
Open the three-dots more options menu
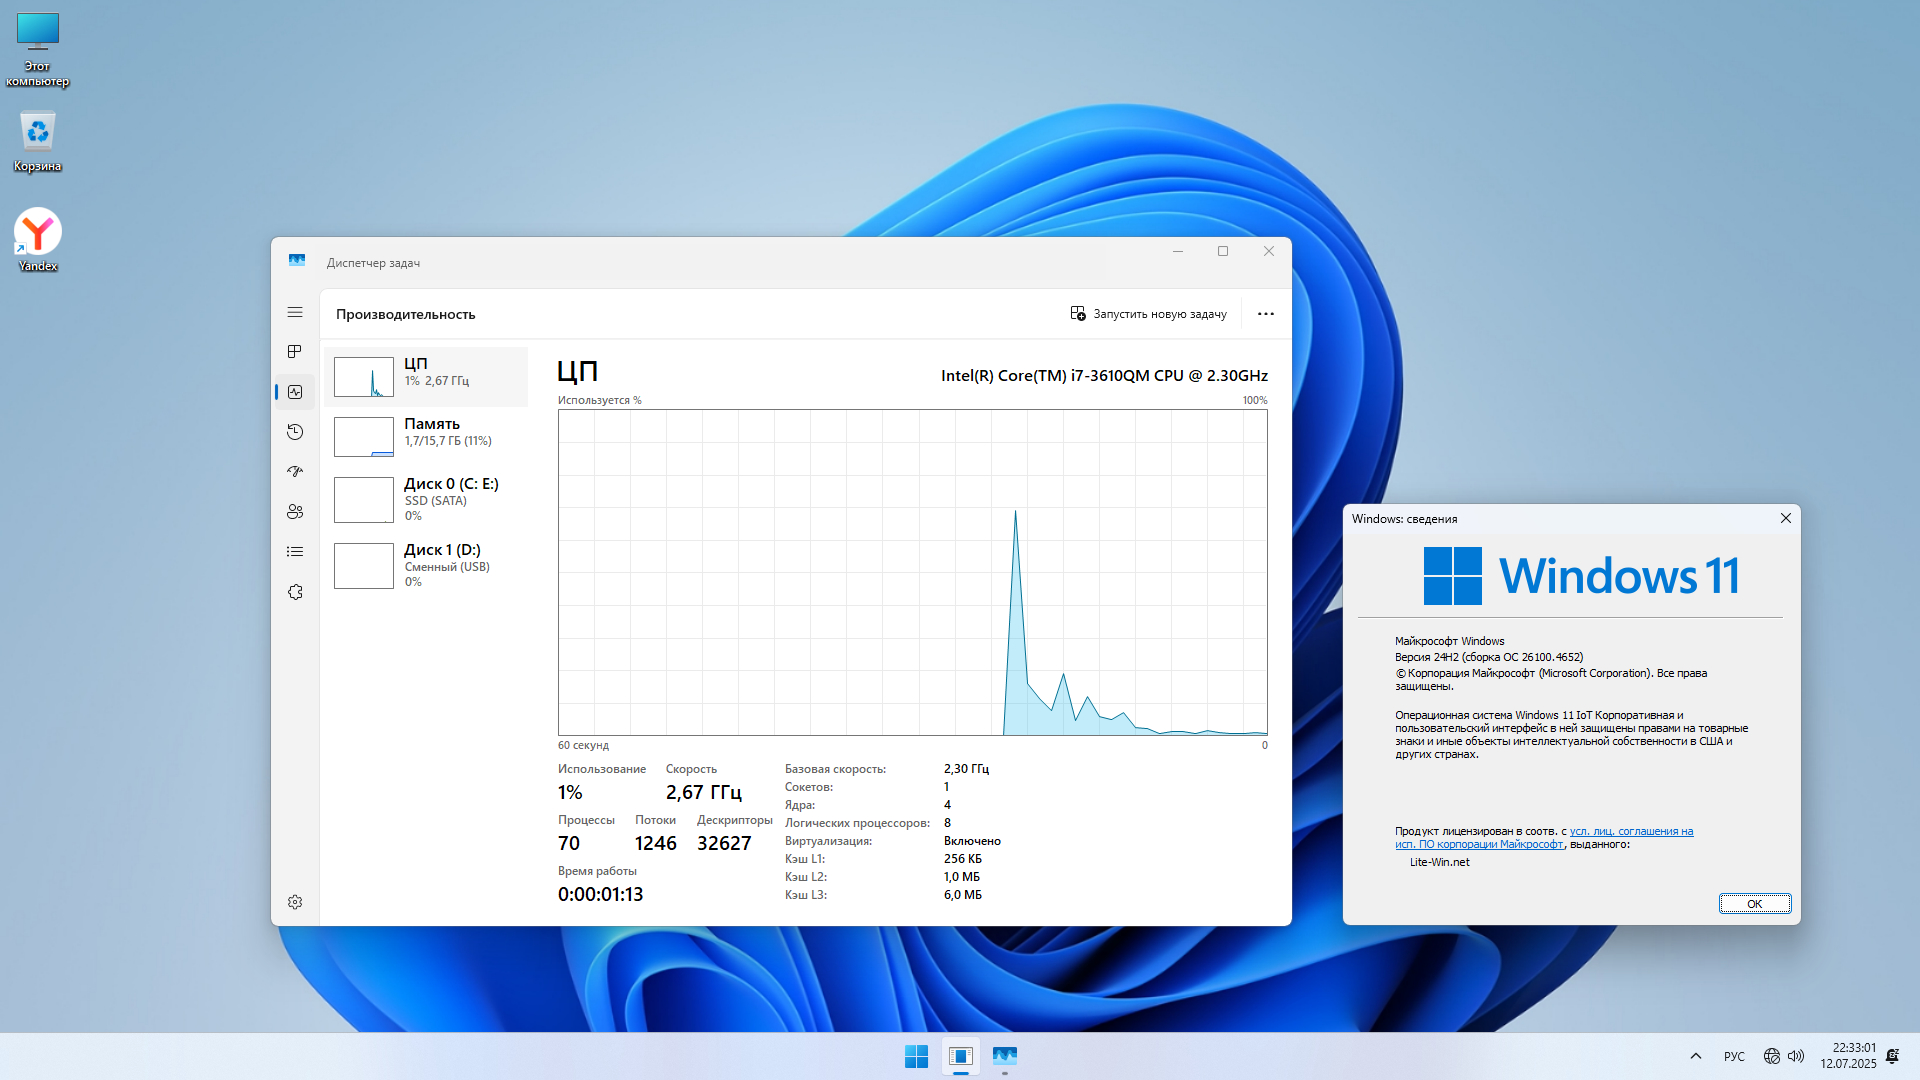1266,314
